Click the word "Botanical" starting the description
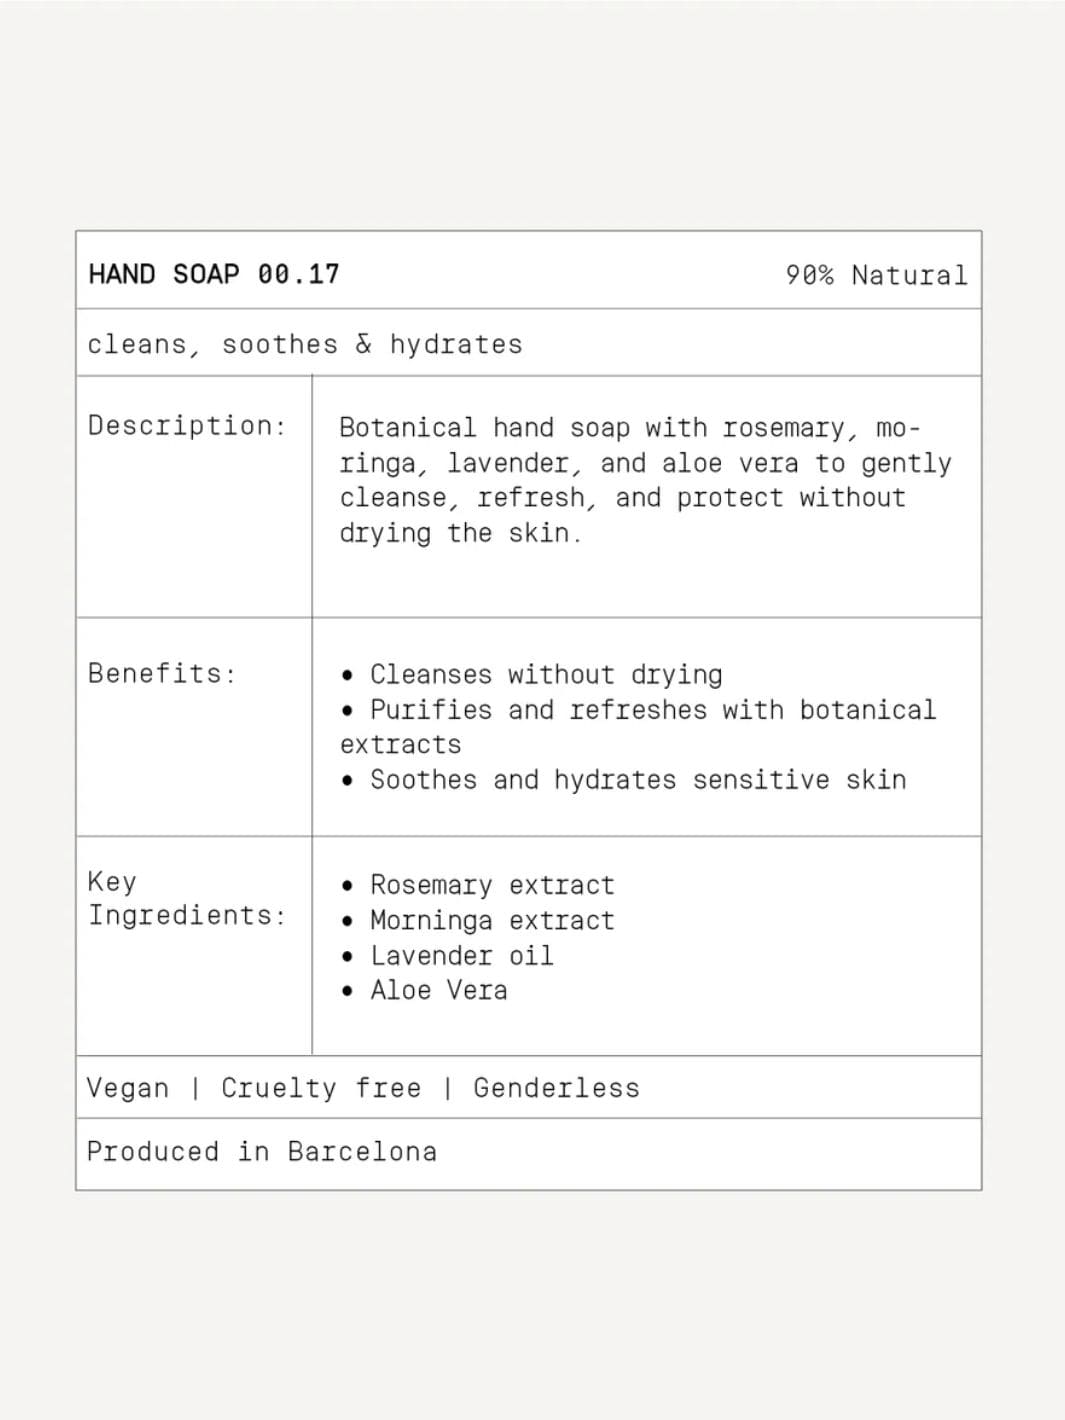 point(408,428)
